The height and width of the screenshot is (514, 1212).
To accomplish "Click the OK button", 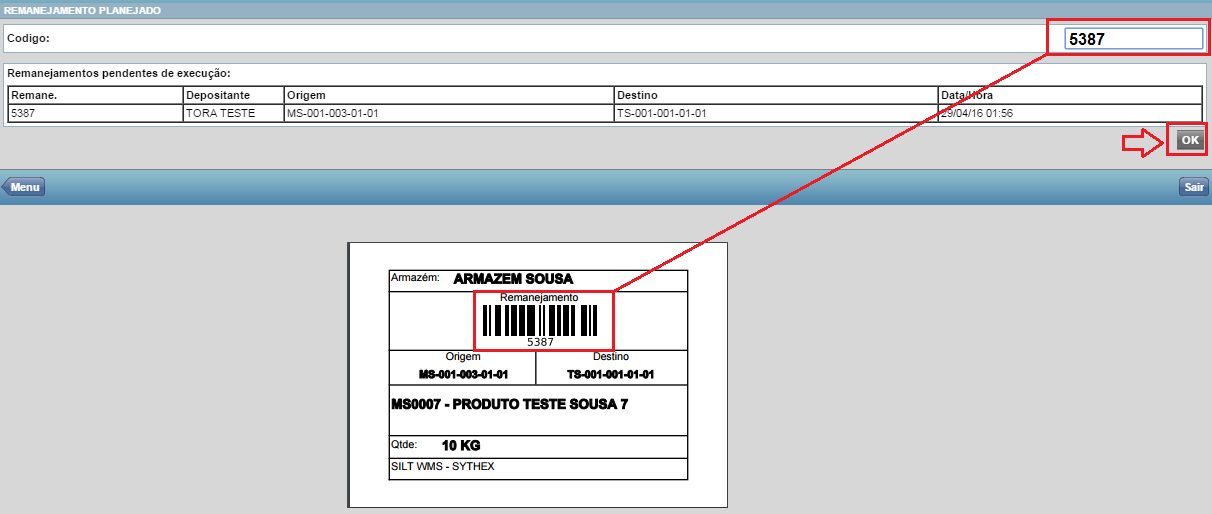I will click(1189, 140).
